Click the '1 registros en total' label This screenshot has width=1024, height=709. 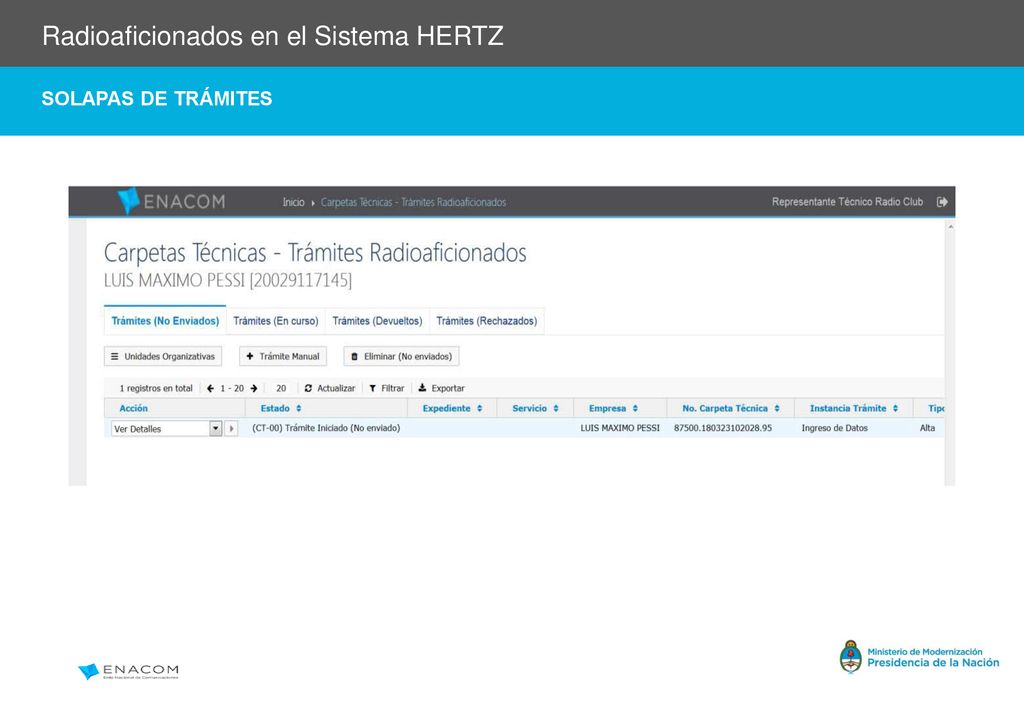(156, 388)
